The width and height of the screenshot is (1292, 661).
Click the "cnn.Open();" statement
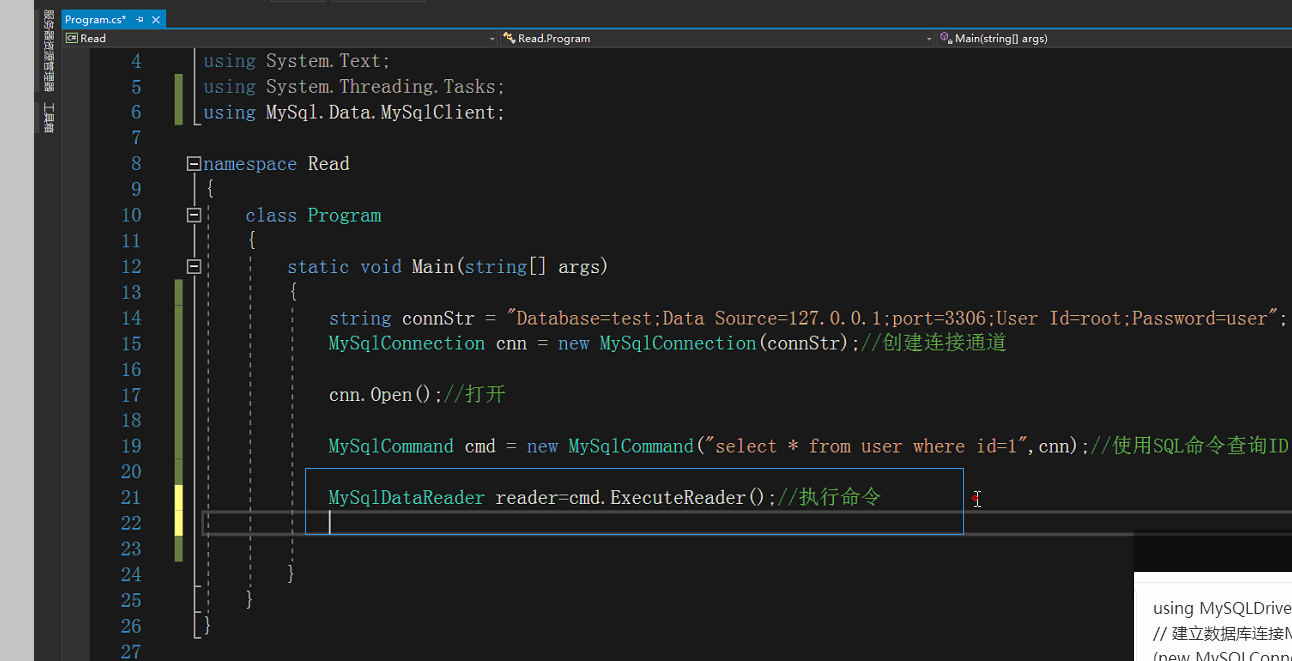point(386,395)
